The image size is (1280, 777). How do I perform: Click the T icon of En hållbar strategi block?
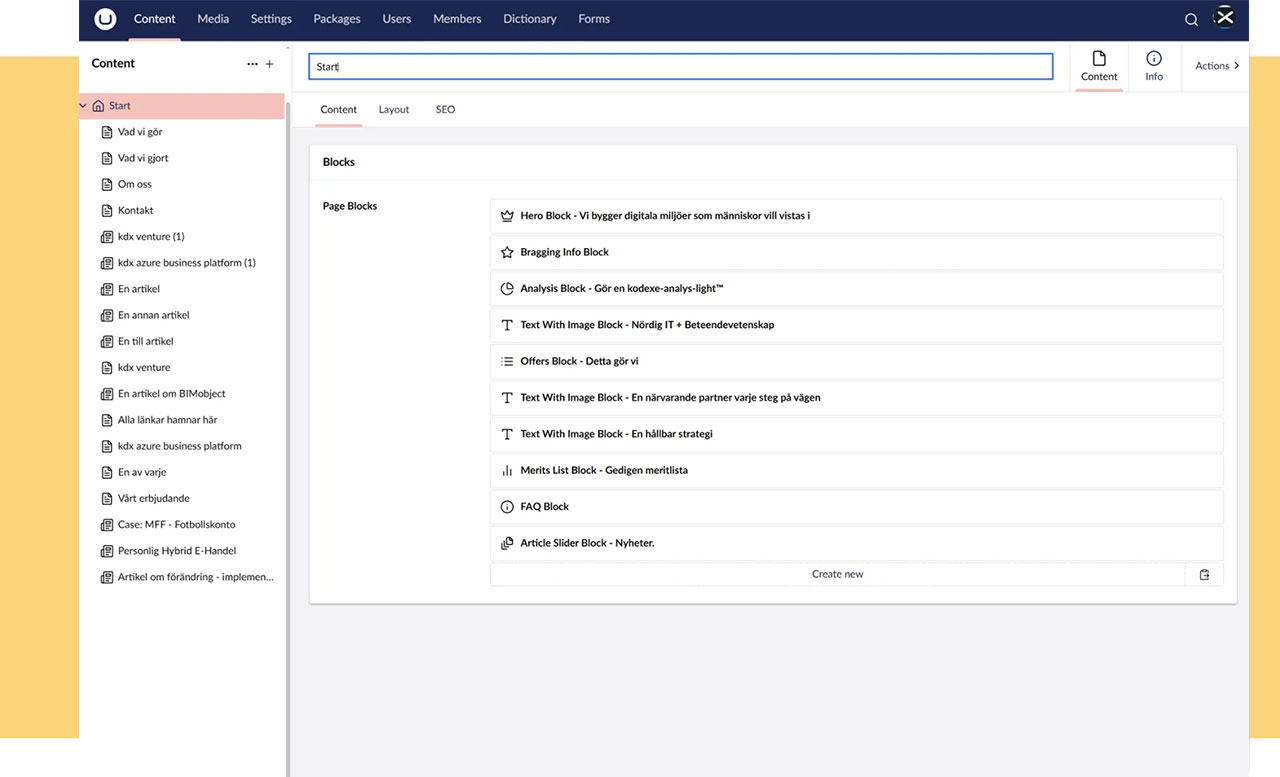coord(507,434)
